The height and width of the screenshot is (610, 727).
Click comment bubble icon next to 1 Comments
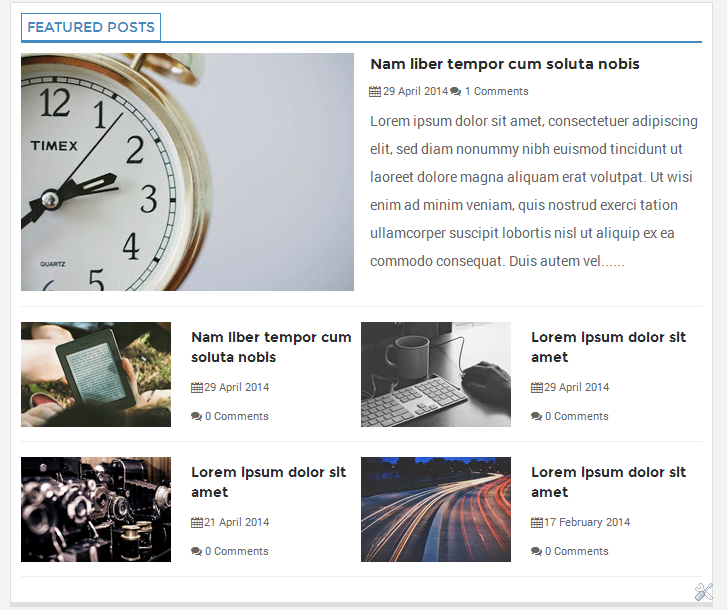[455, 91]
